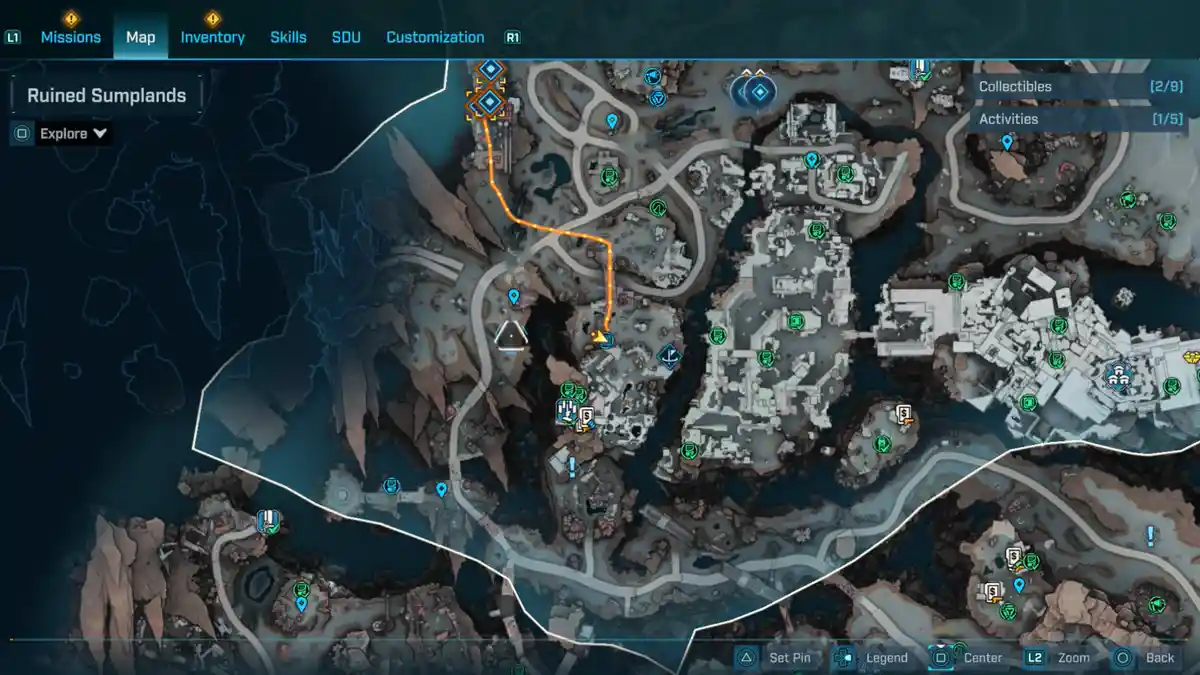Go to the SDU tab
The width and height of the screenshot is (1200, 675).
click(346, 37)
